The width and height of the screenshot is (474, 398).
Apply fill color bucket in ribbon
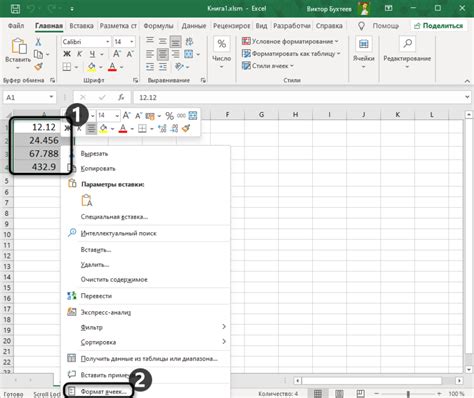91,67
